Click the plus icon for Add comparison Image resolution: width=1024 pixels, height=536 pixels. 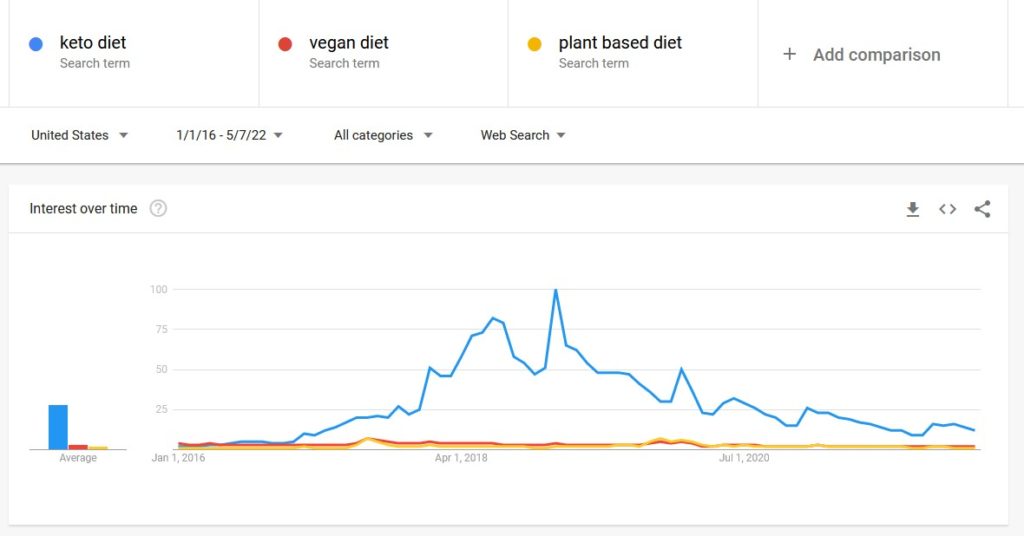[x=789, y=54]
